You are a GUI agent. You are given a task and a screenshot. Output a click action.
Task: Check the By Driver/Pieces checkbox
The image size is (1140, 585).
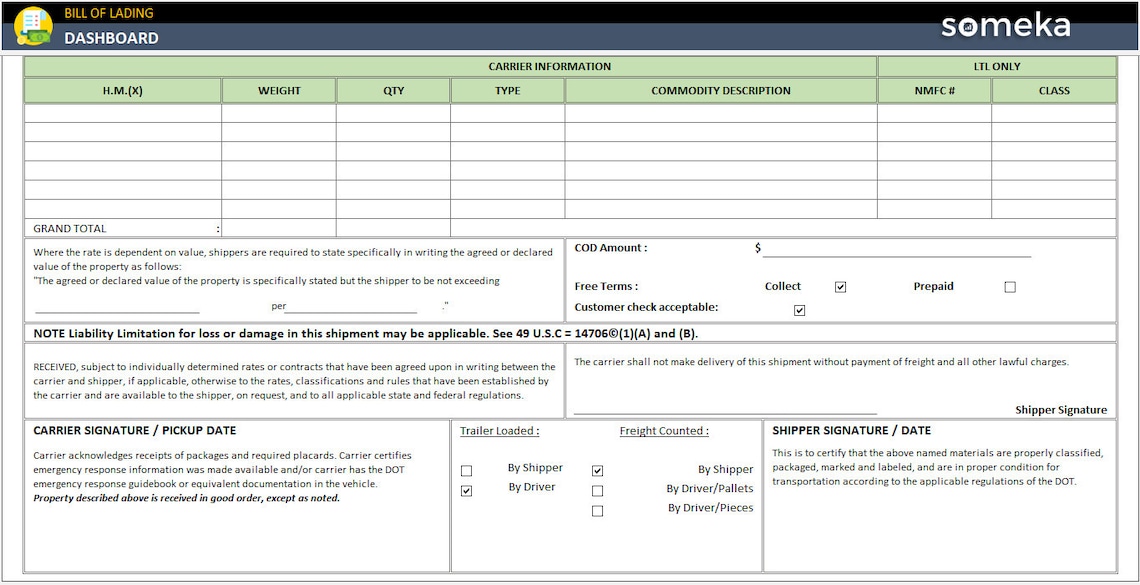coord(597,510)
